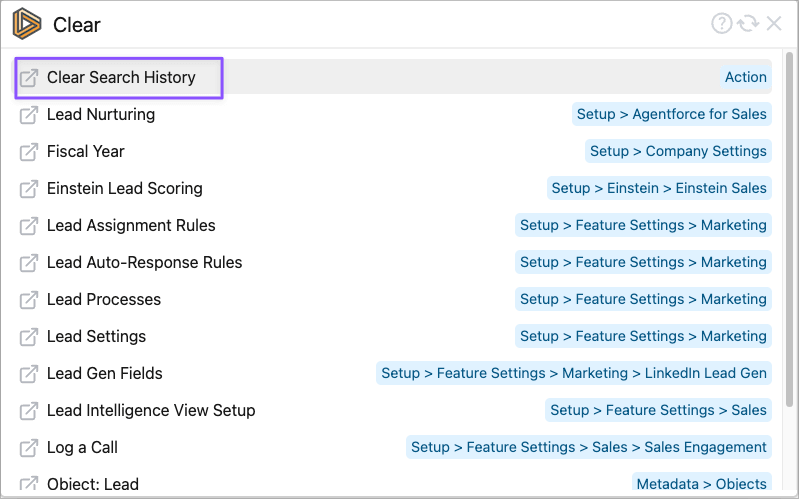Screen dimensions: 799x499
Task: Open the Lead Assignment Rules result
Action: pos(131,226)
